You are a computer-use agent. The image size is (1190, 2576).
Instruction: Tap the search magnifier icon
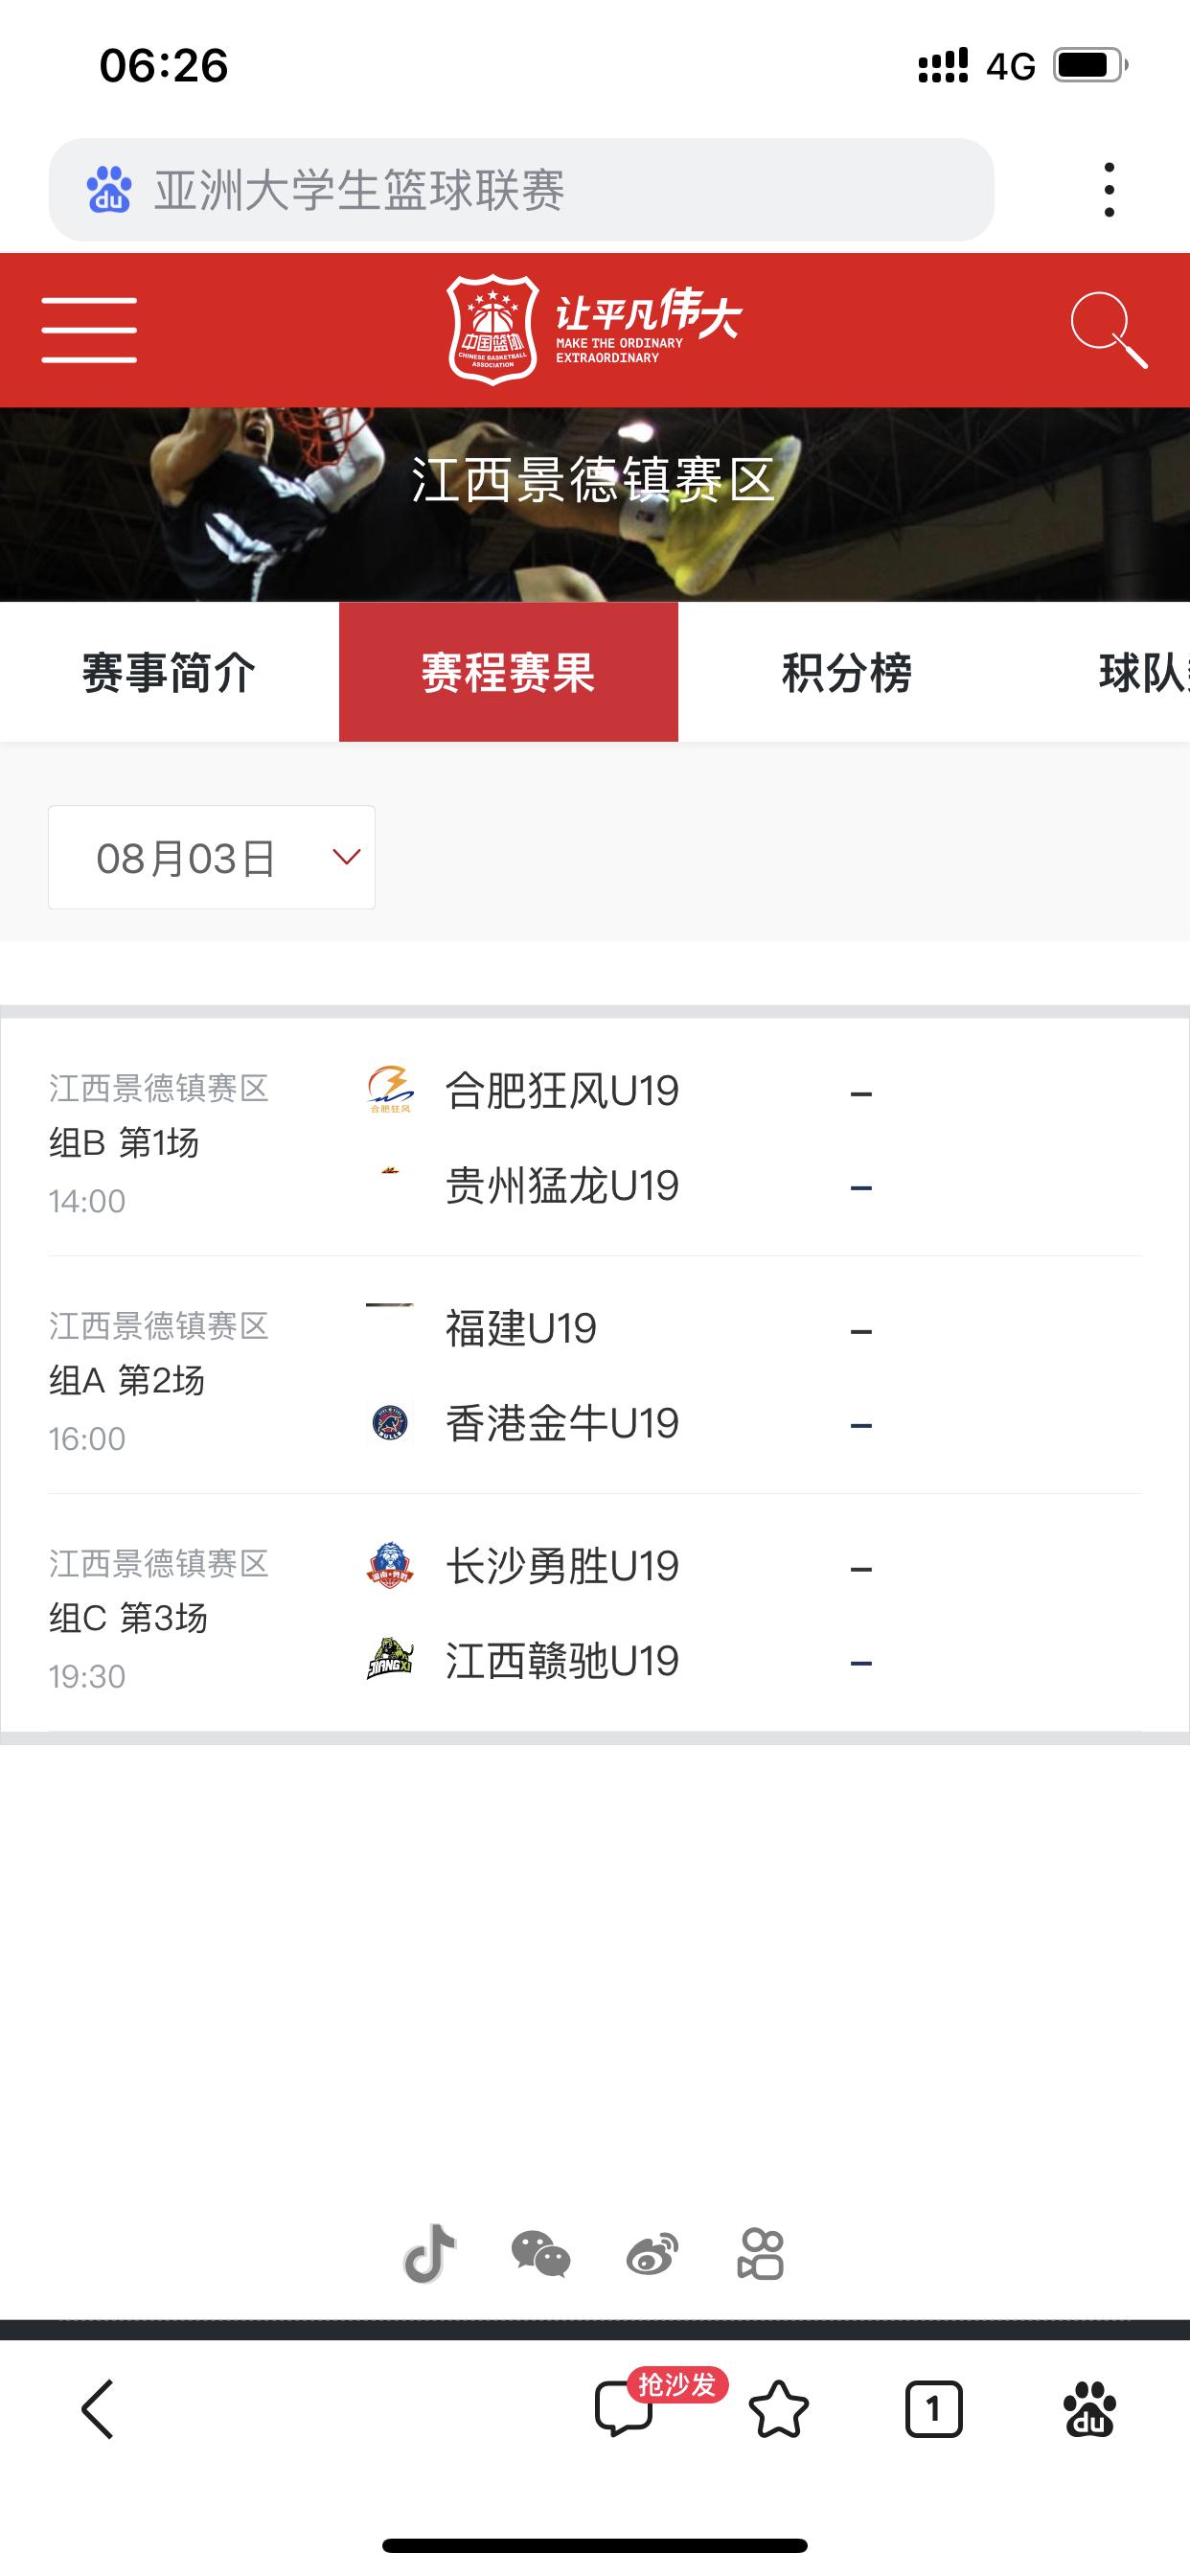tap(1108, 330)
